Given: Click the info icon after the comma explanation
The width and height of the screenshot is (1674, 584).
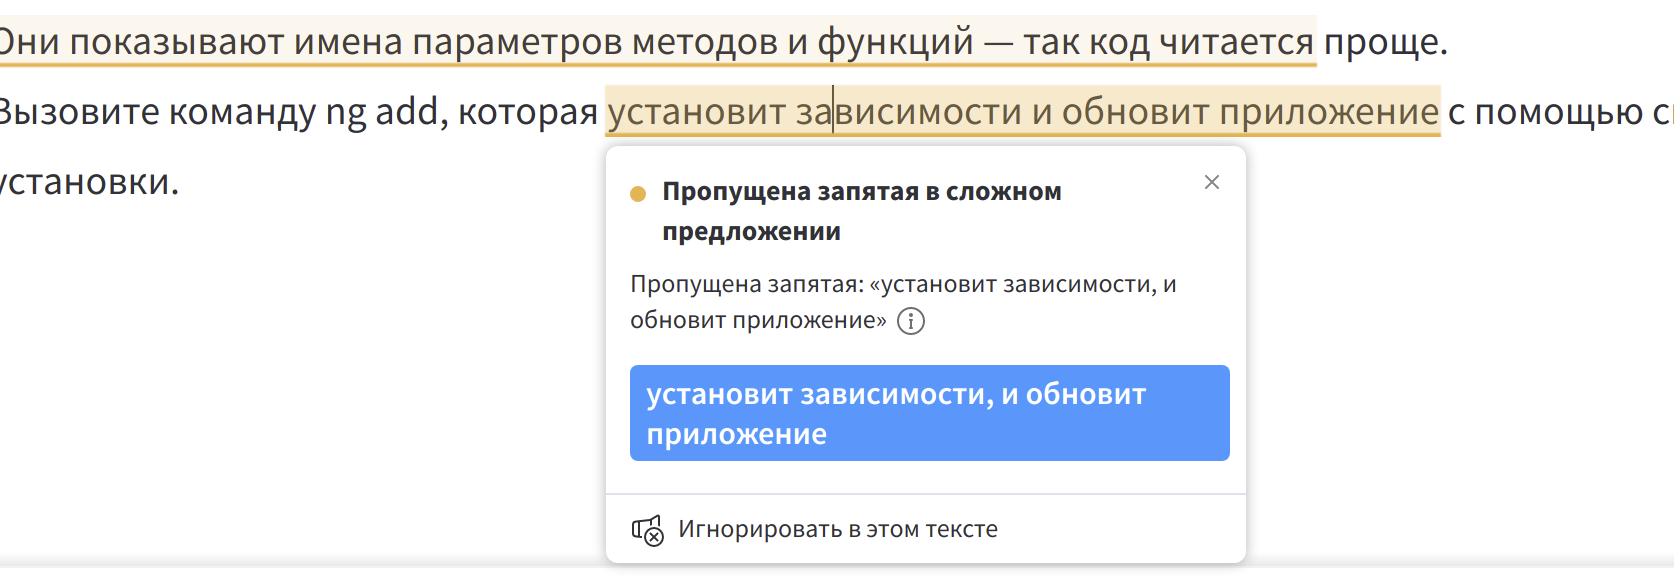Looking at the screenshot, I should 912,321.
